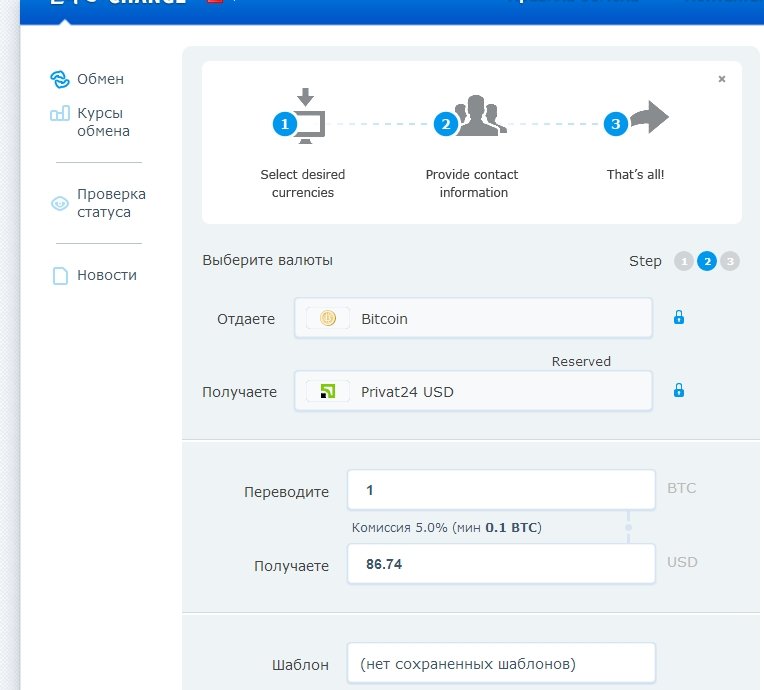Click Provide contact information caption

[x=472, y=184]
